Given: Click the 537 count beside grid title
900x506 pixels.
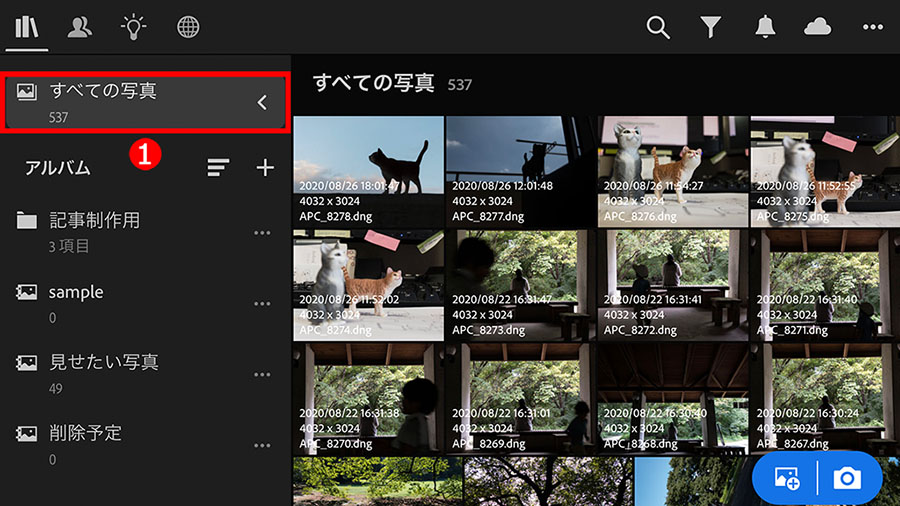Looking at the screenshot, I should (460, 85).
